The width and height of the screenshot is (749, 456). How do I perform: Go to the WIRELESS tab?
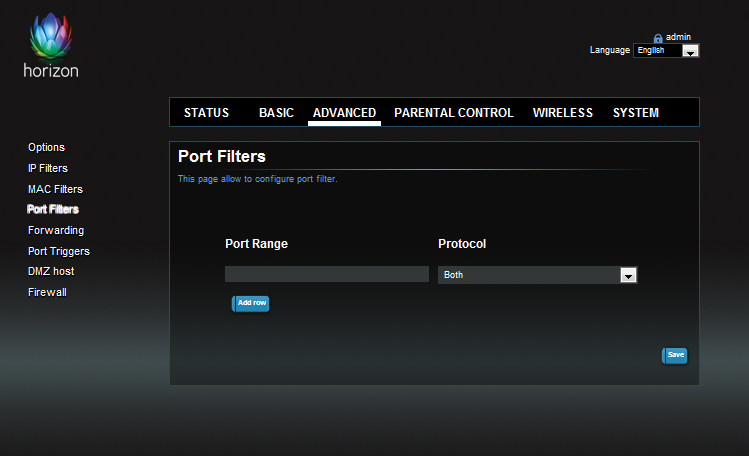563,113
